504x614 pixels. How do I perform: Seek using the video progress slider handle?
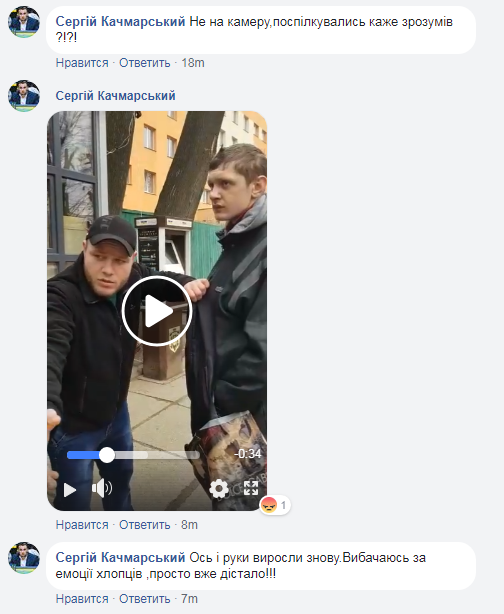[x=107, y=455]
